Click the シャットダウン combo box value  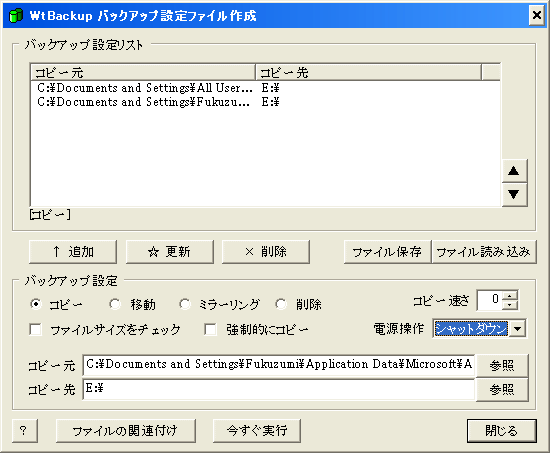coord(471,329)
